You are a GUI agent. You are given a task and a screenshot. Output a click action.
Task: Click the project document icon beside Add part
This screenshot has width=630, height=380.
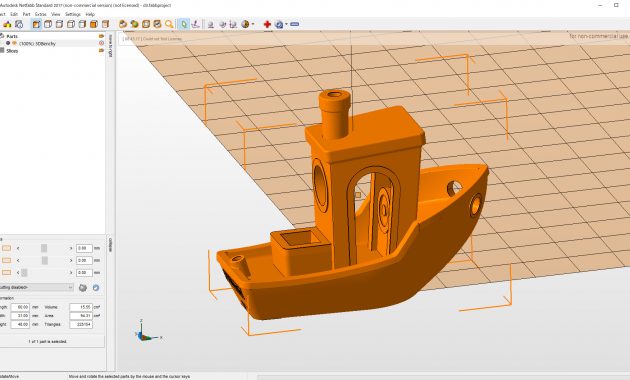tap(18, 25)
